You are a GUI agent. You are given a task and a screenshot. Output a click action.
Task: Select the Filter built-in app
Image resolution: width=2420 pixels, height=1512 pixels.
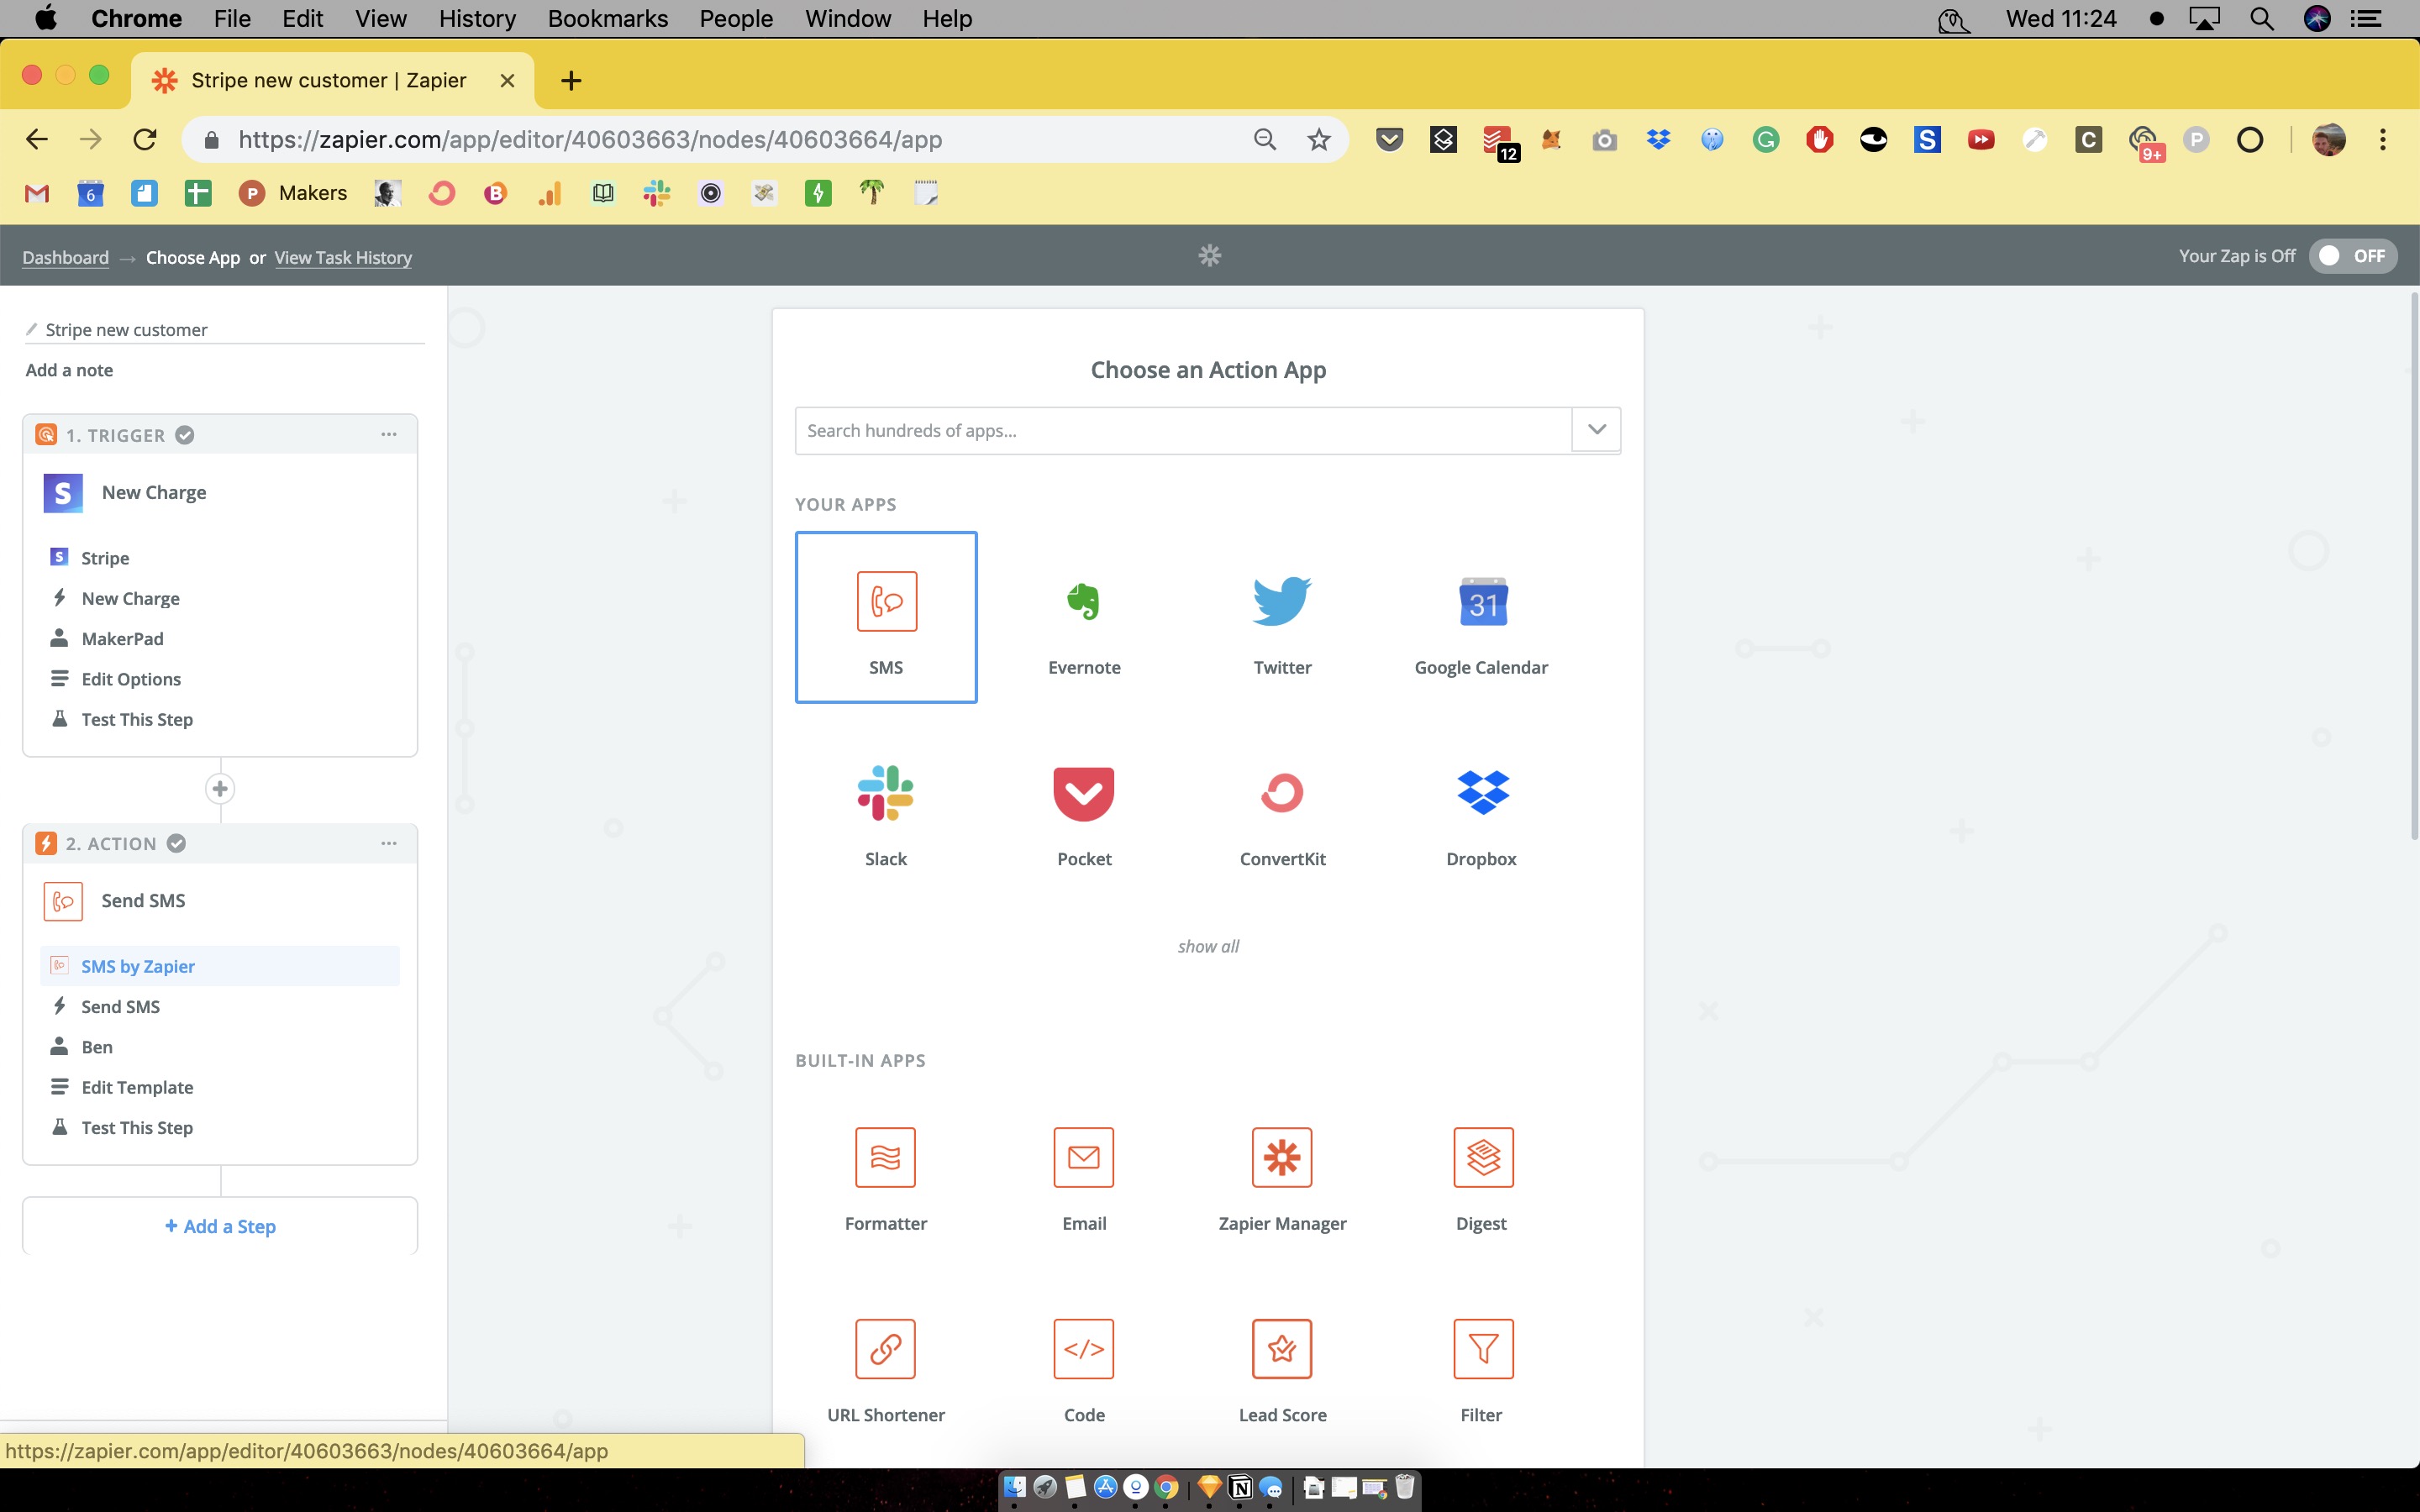coord(1481,1370)
